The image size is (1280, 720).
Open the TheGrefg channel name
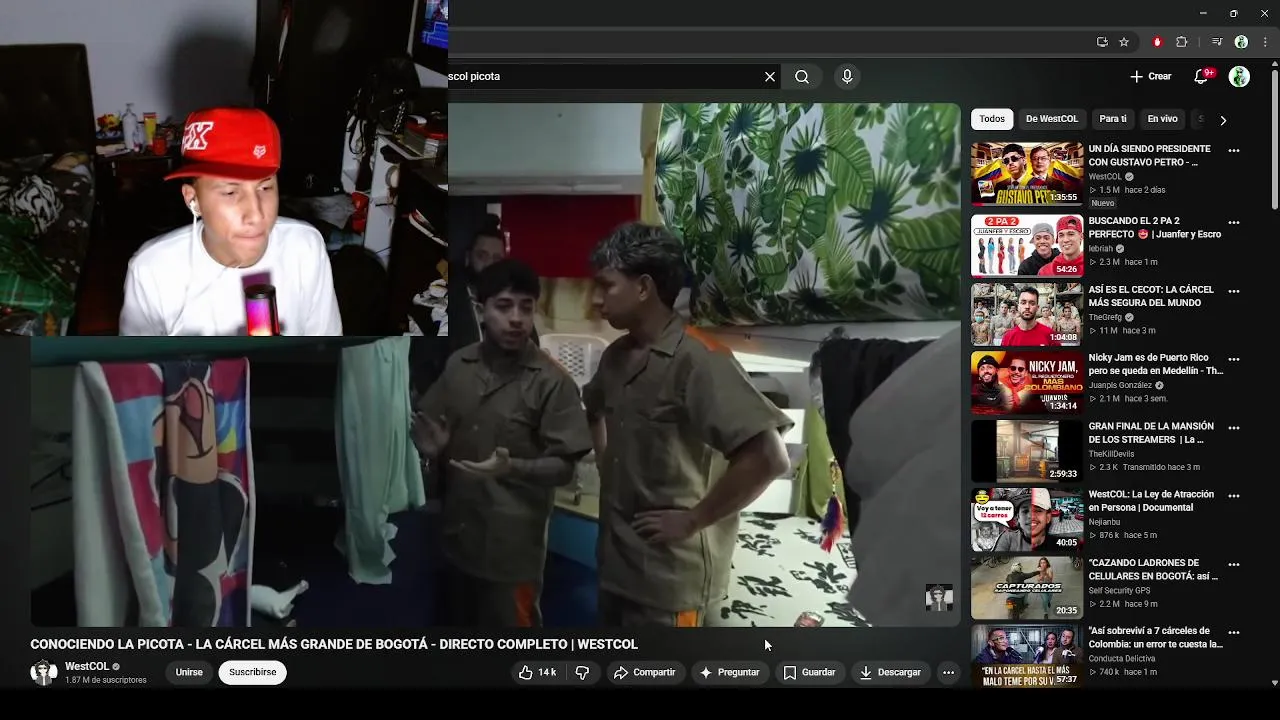pos(1105,317)
